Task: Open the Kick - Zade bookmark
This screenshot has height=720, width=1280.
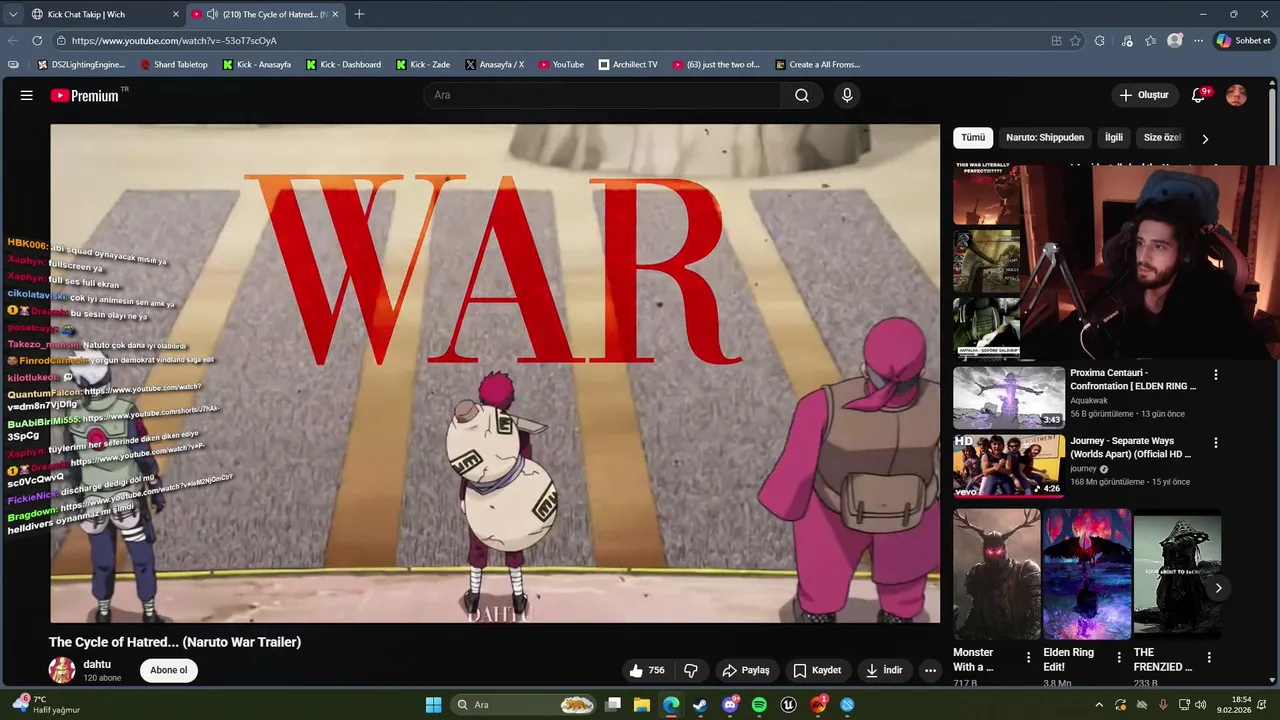Action: 423,65
